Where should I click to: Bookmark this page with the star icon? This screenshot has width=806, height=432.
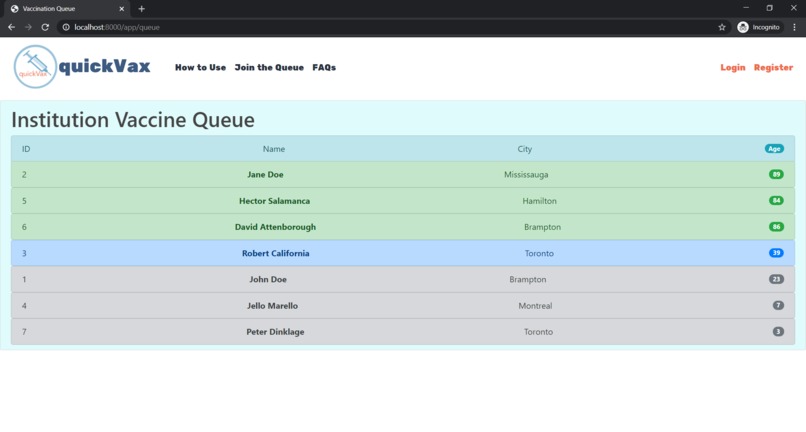pyautogui.click(x=722, y=27)
